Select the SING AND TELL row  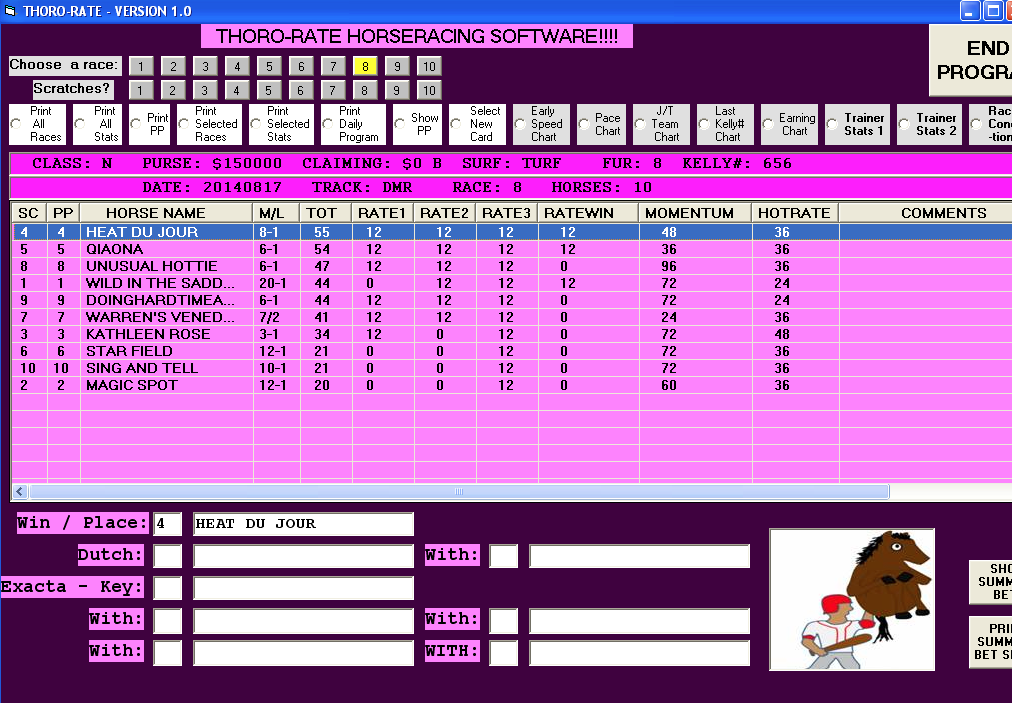point(512,368)
